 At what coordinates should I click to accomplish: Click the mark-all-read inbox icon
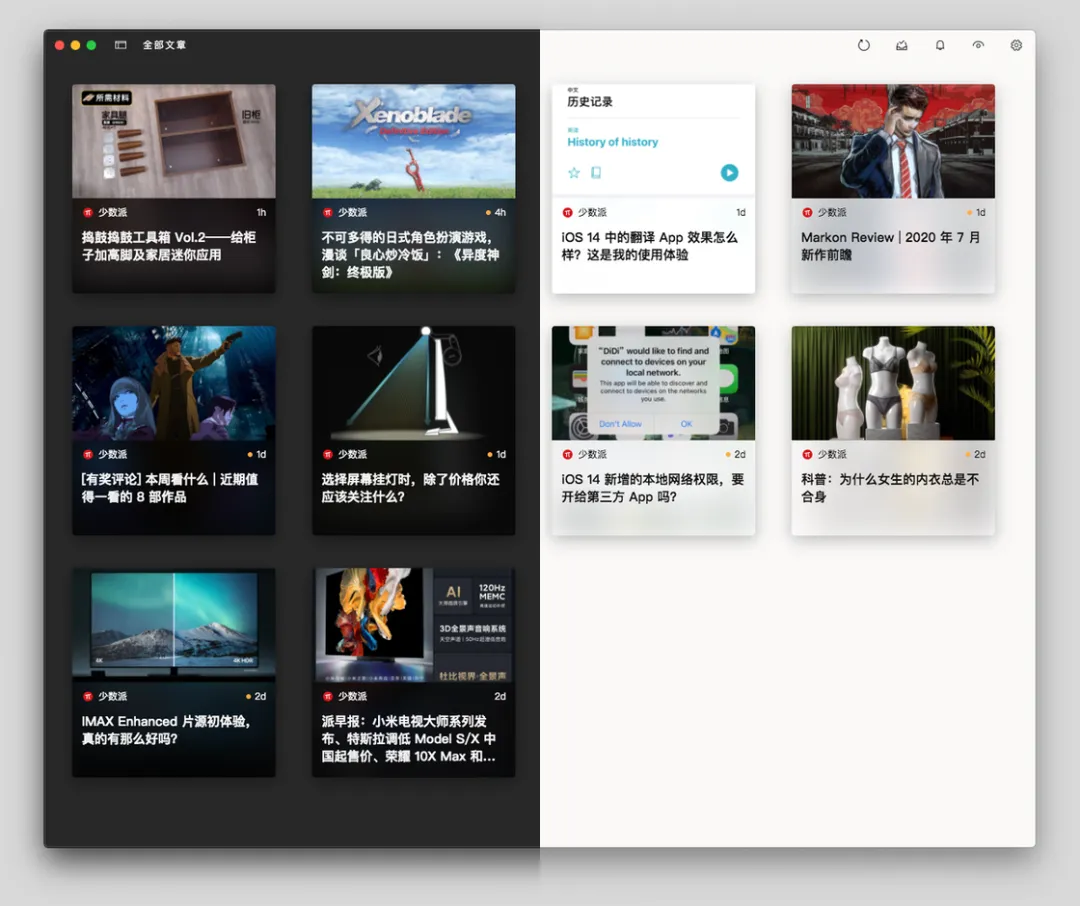coord(902,45)
